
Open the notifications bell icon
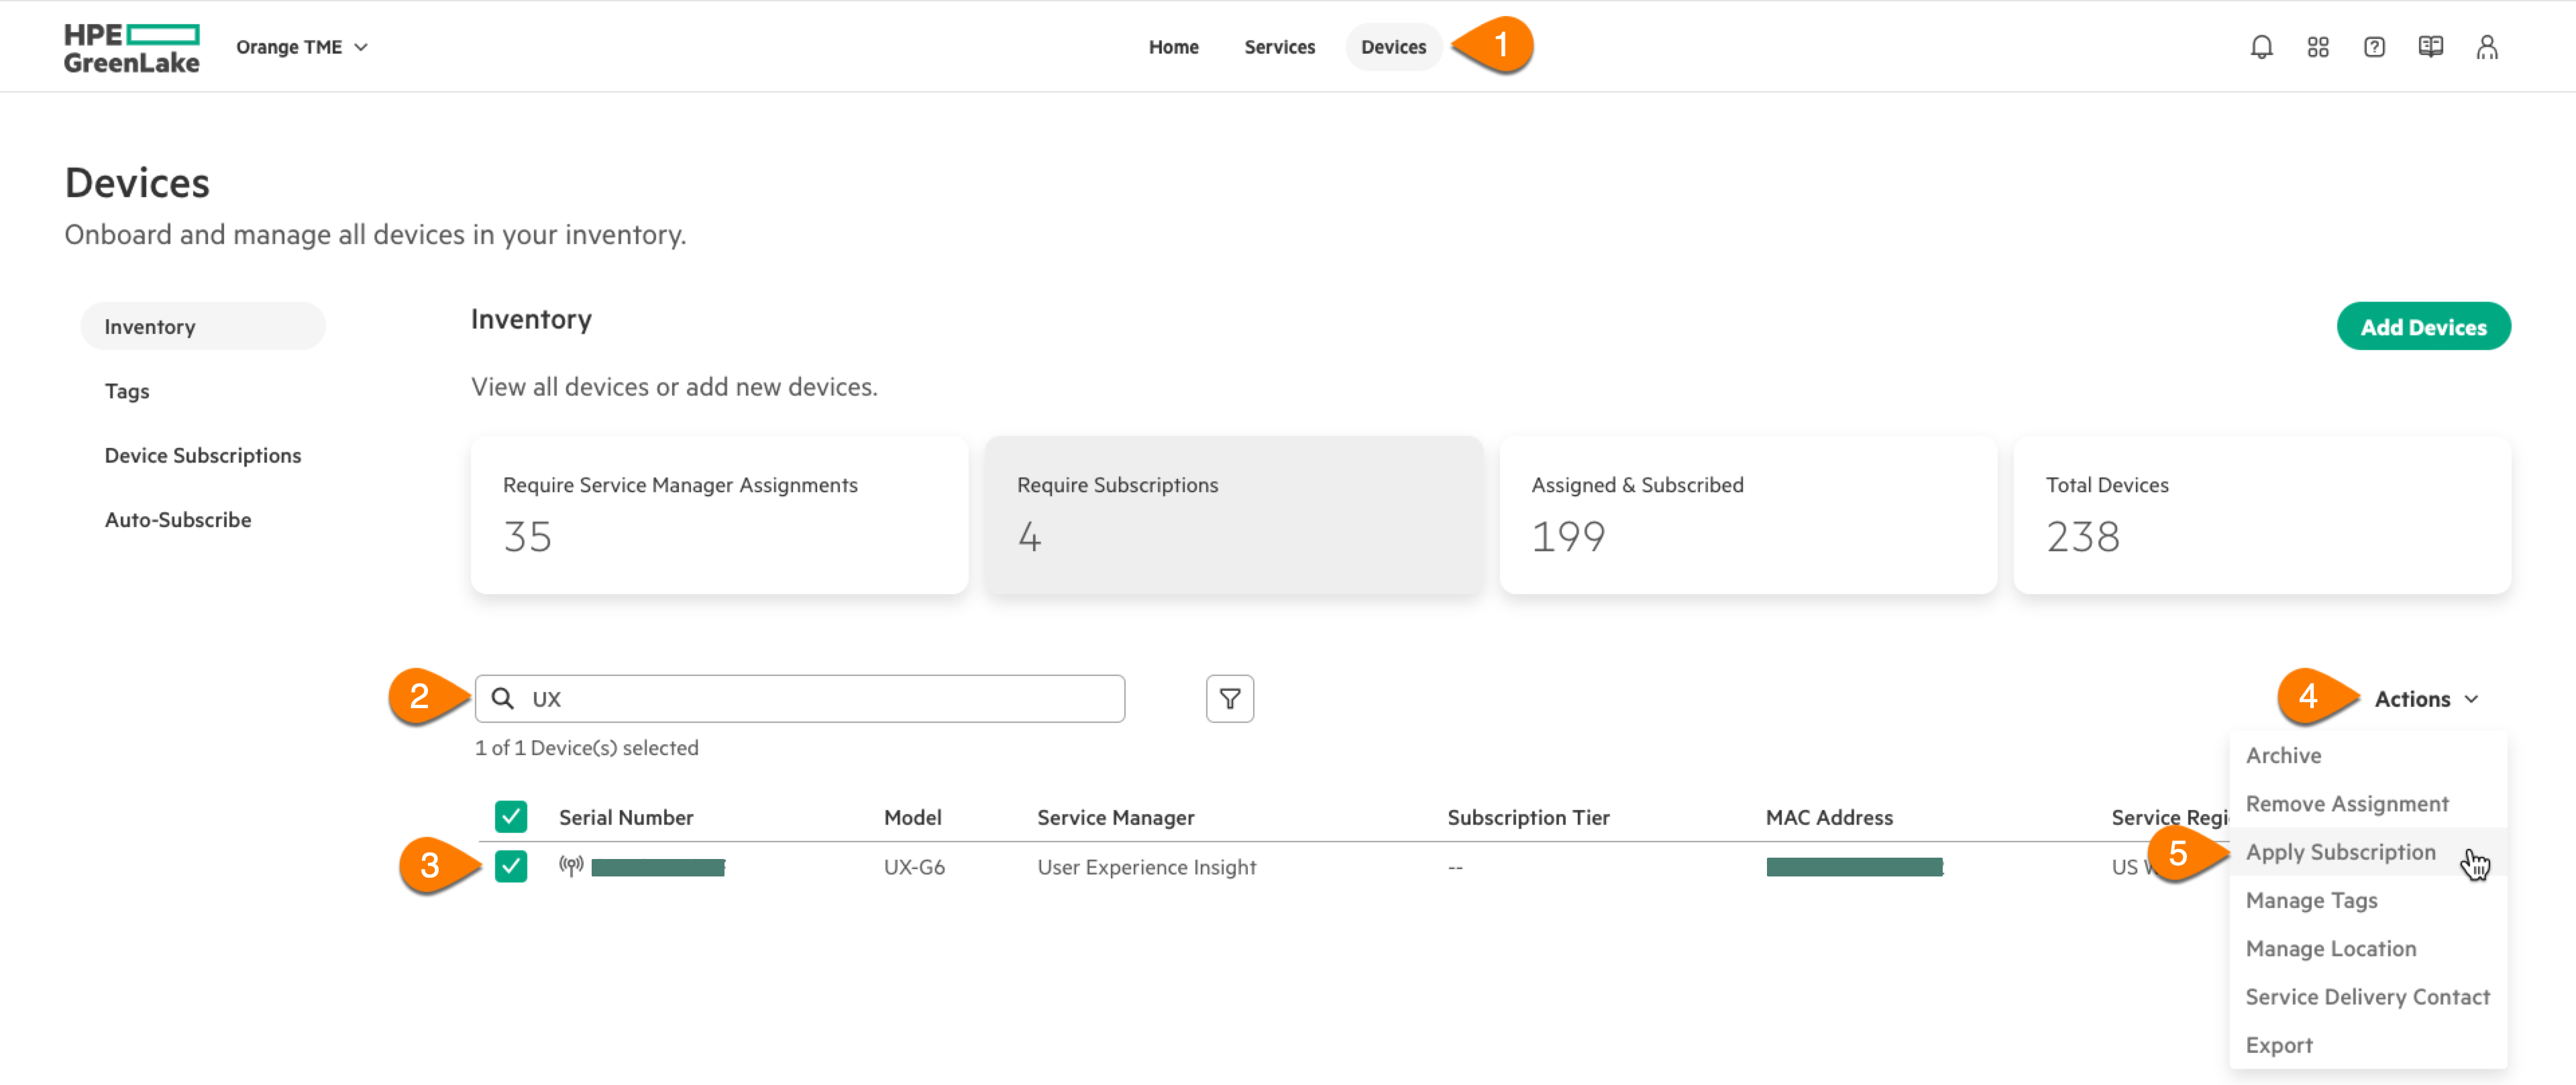pos(2261,47)
